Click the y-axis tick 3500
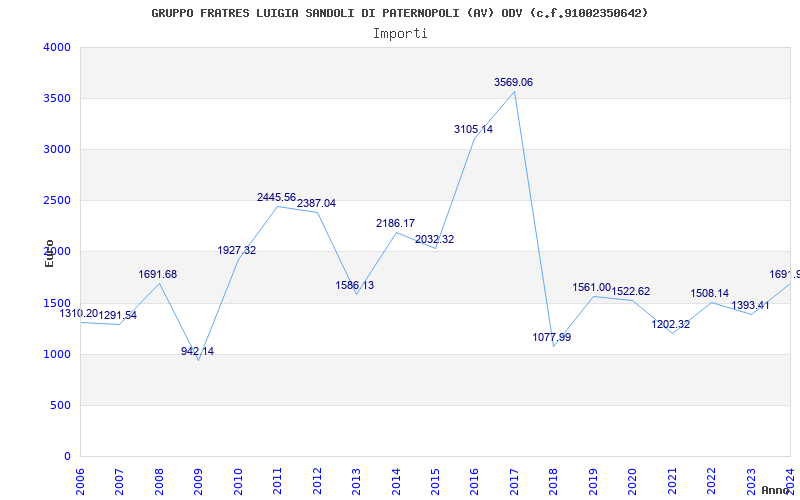The height and width of the screenshot is (500, 800). coord(57,98)
